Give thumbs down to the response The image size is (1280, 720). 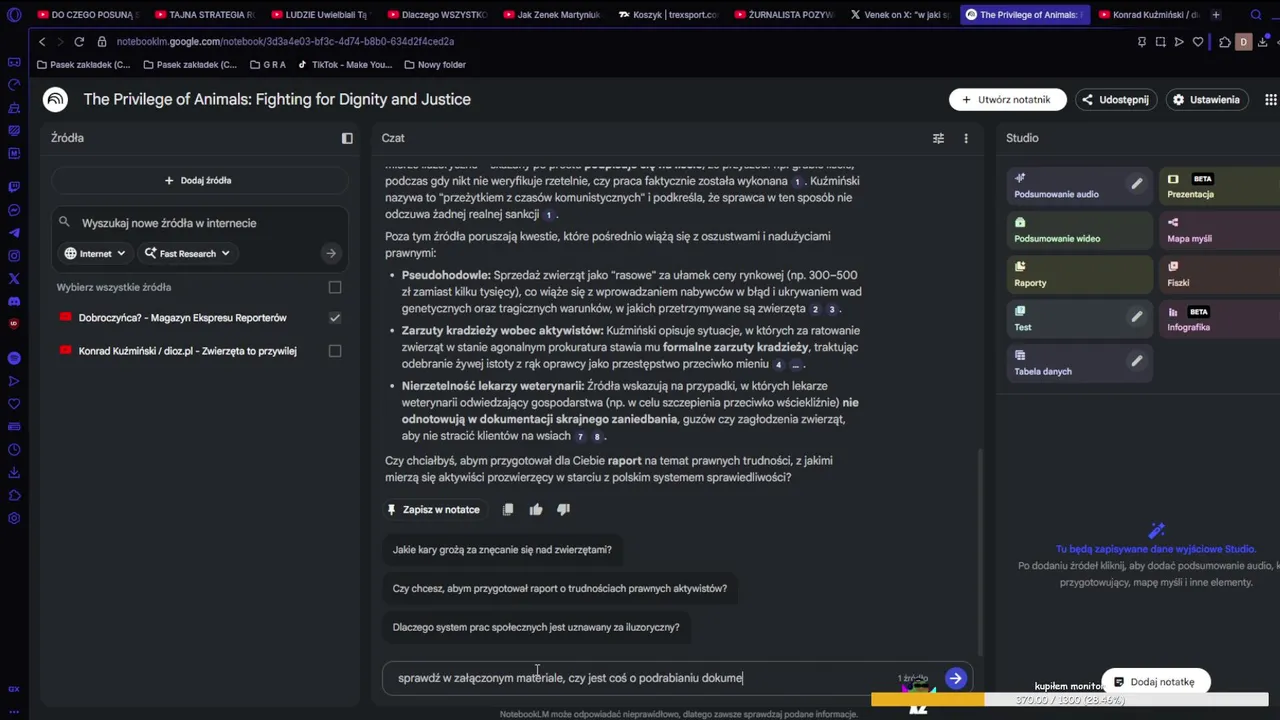point(563,509)
